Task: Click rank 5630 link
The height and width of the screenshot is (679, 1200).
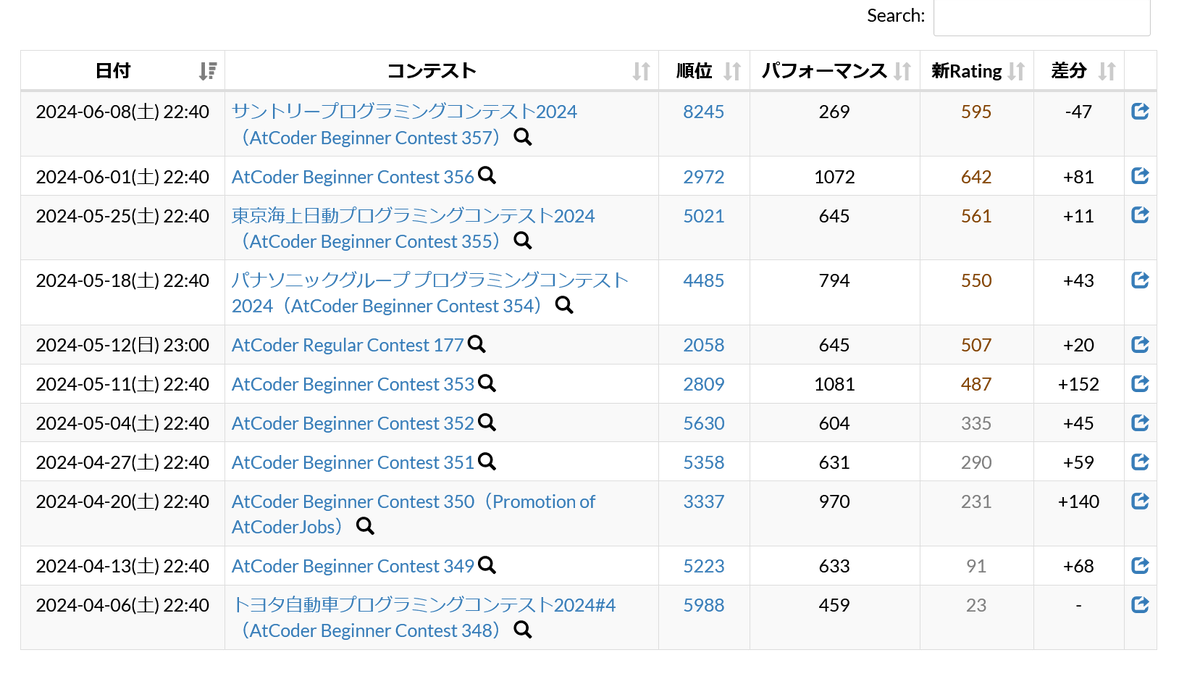Action: [704, 423]
